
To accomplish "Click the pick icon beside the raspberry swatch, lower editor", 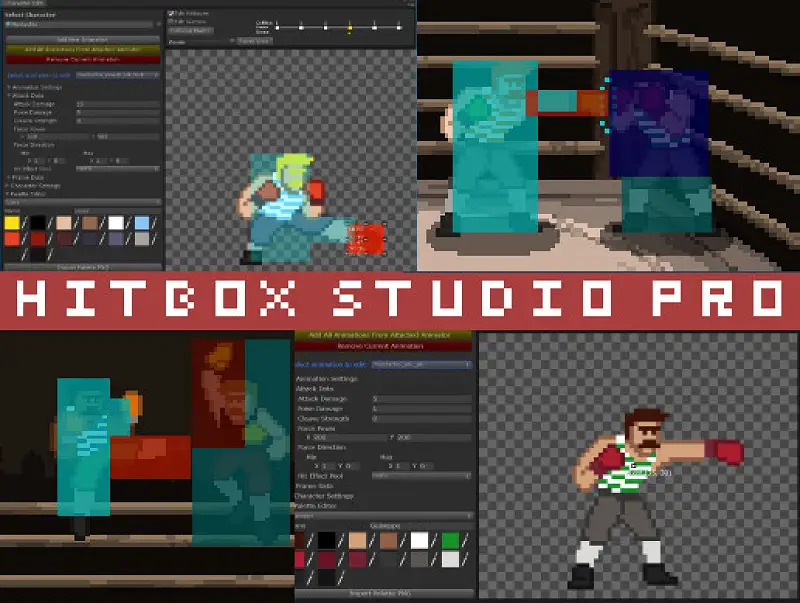I will click(372, 560).
